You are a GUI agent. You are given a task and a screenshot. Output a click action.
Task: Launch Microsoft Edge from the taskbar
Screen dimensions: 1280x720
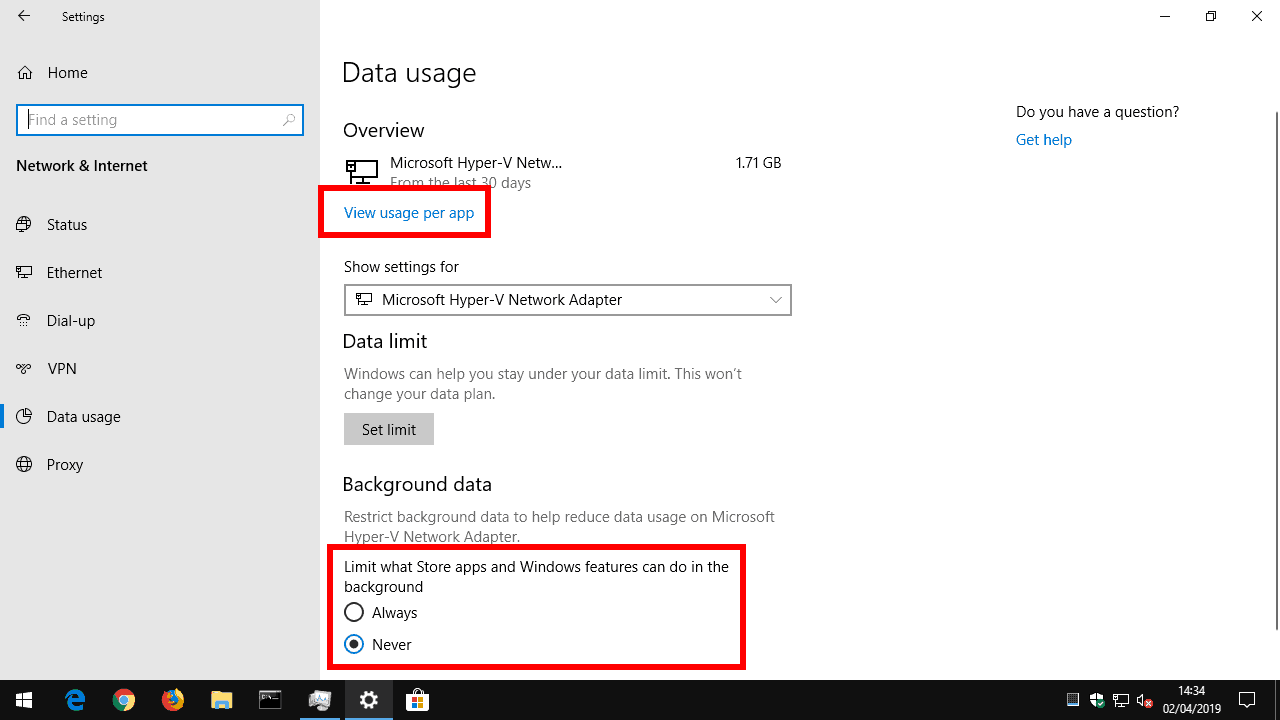tap(75, 700)
